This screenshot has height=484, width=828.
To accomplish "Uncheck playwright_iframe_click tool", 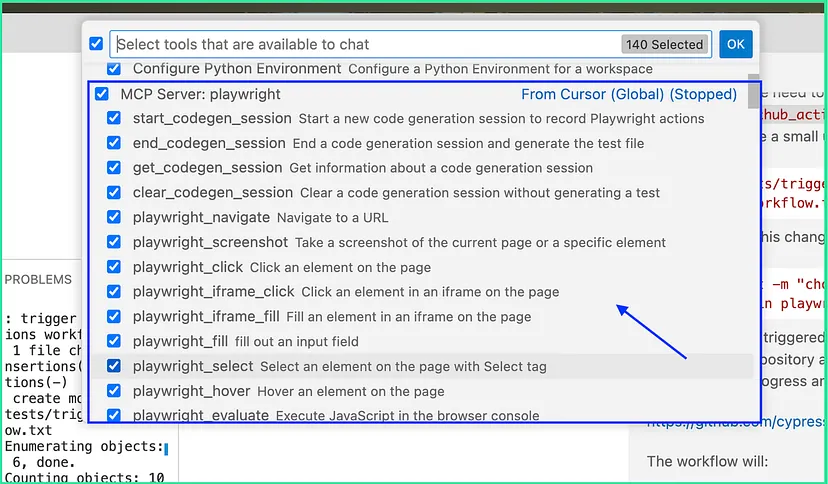I will 114,292.
